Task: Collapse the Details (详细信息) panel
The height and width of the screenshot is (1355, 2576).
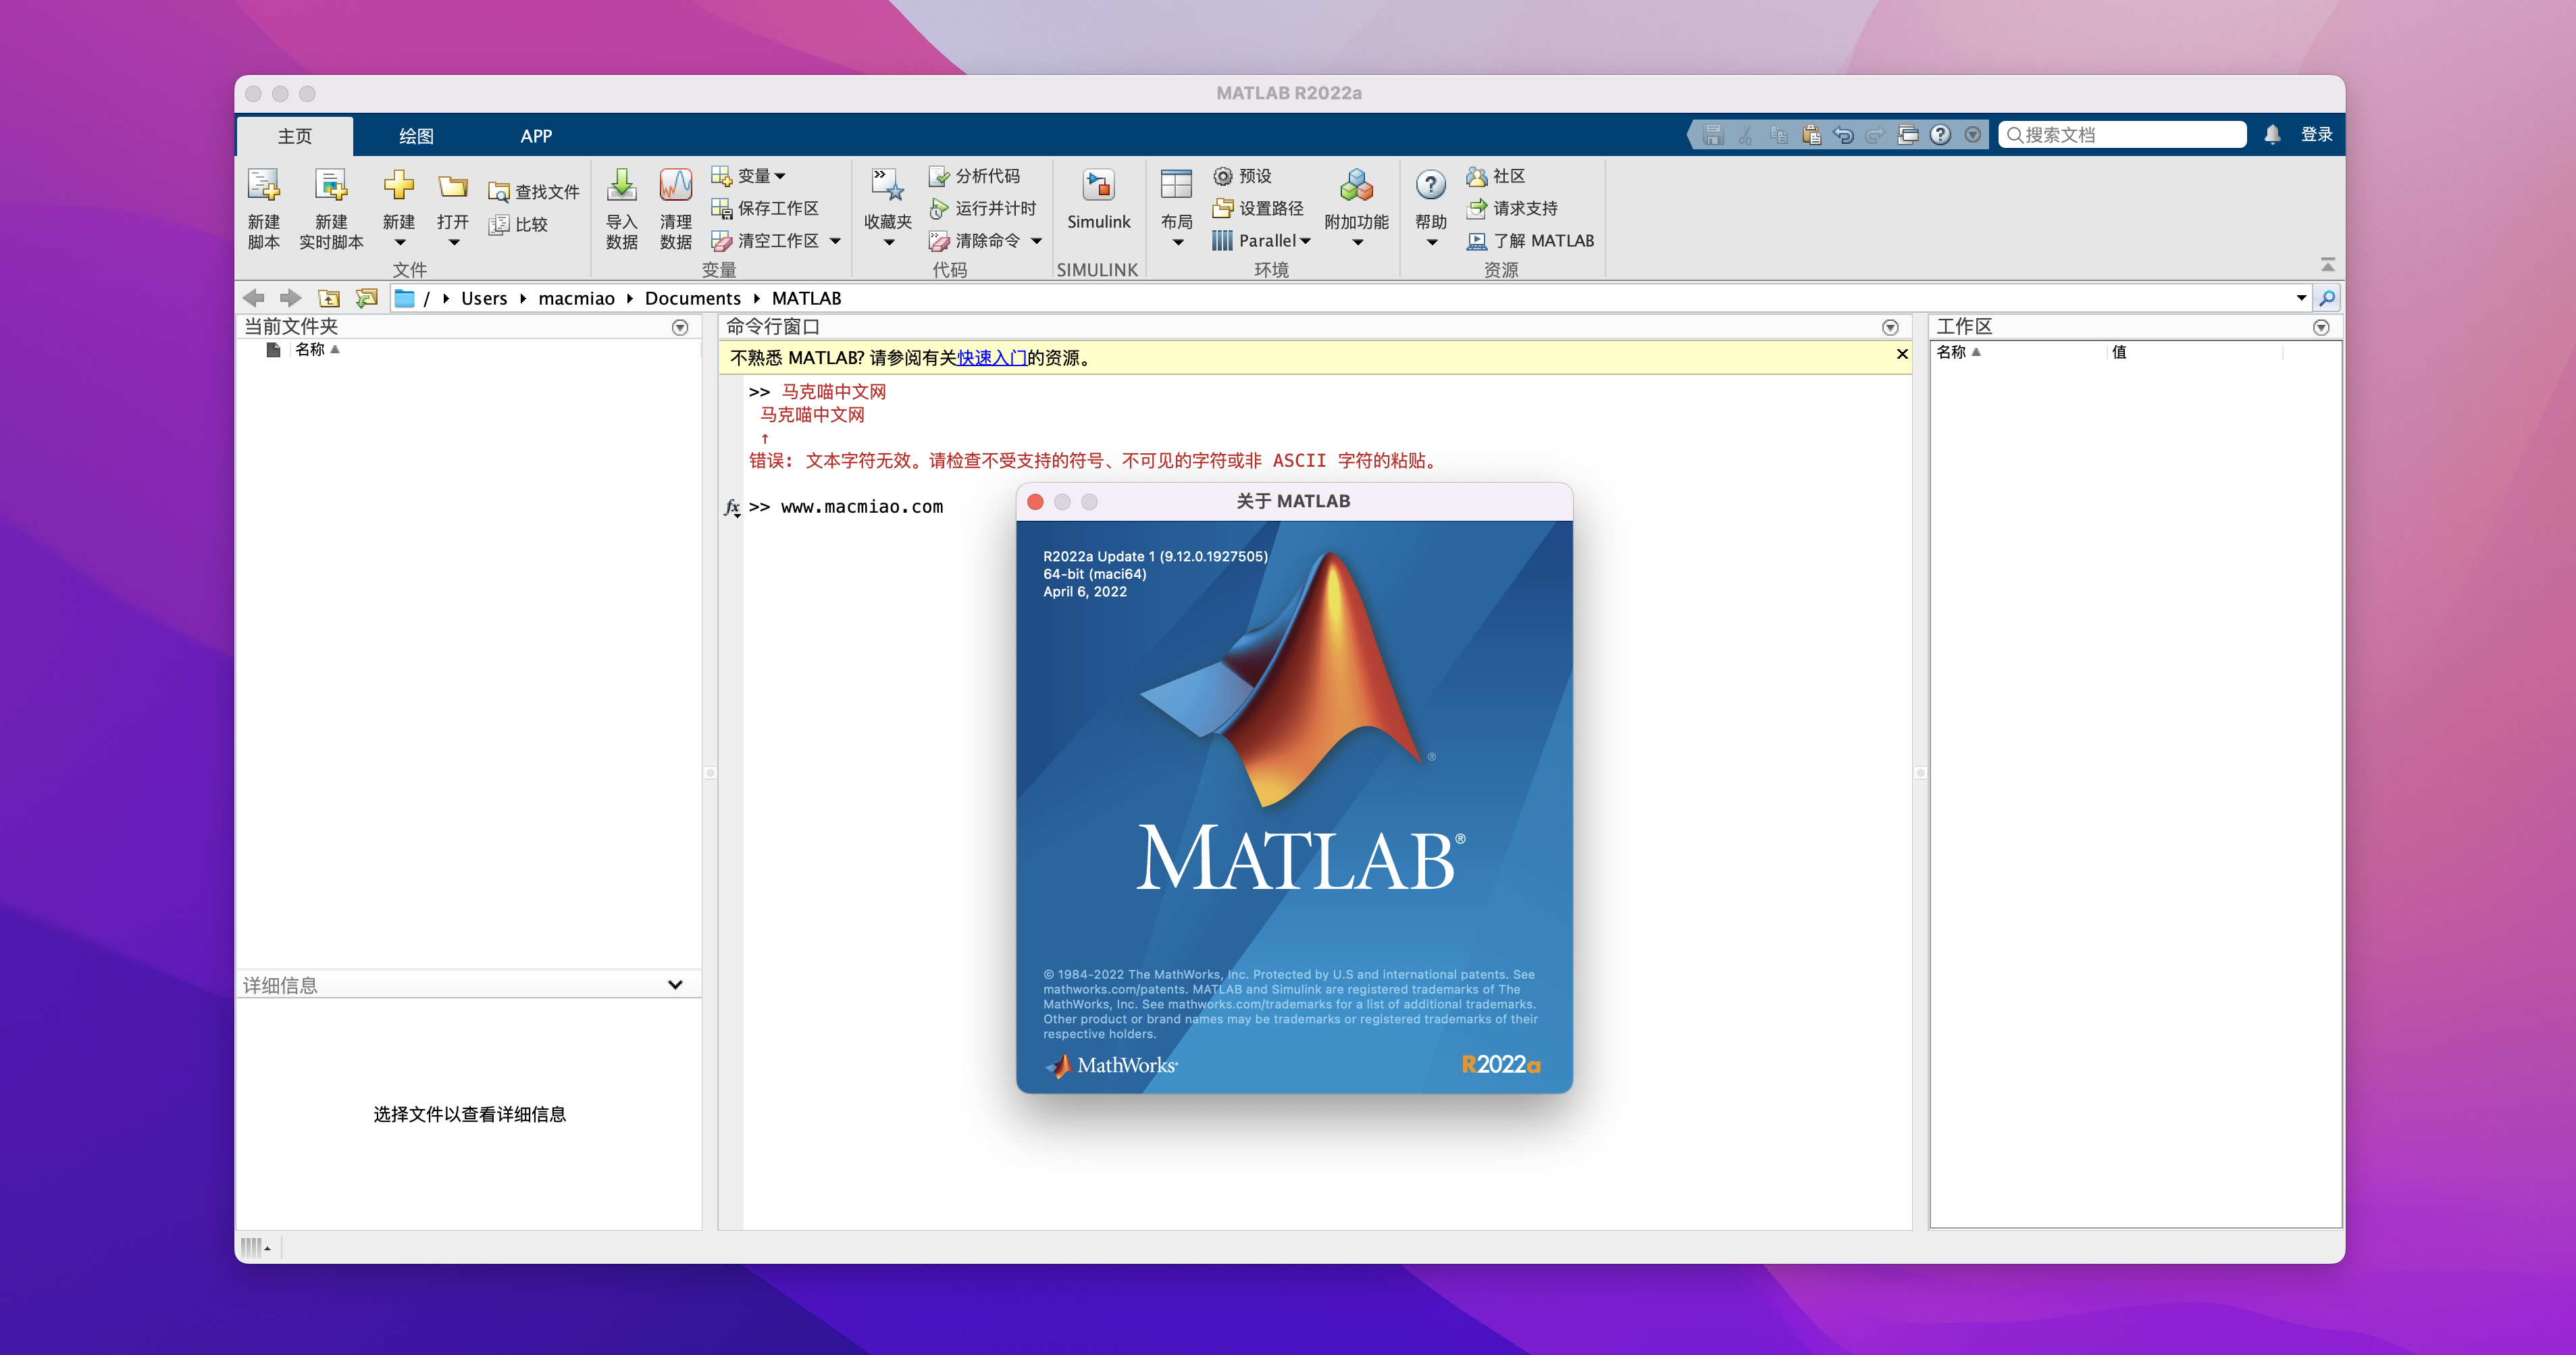Action: [x=675, y=985]
